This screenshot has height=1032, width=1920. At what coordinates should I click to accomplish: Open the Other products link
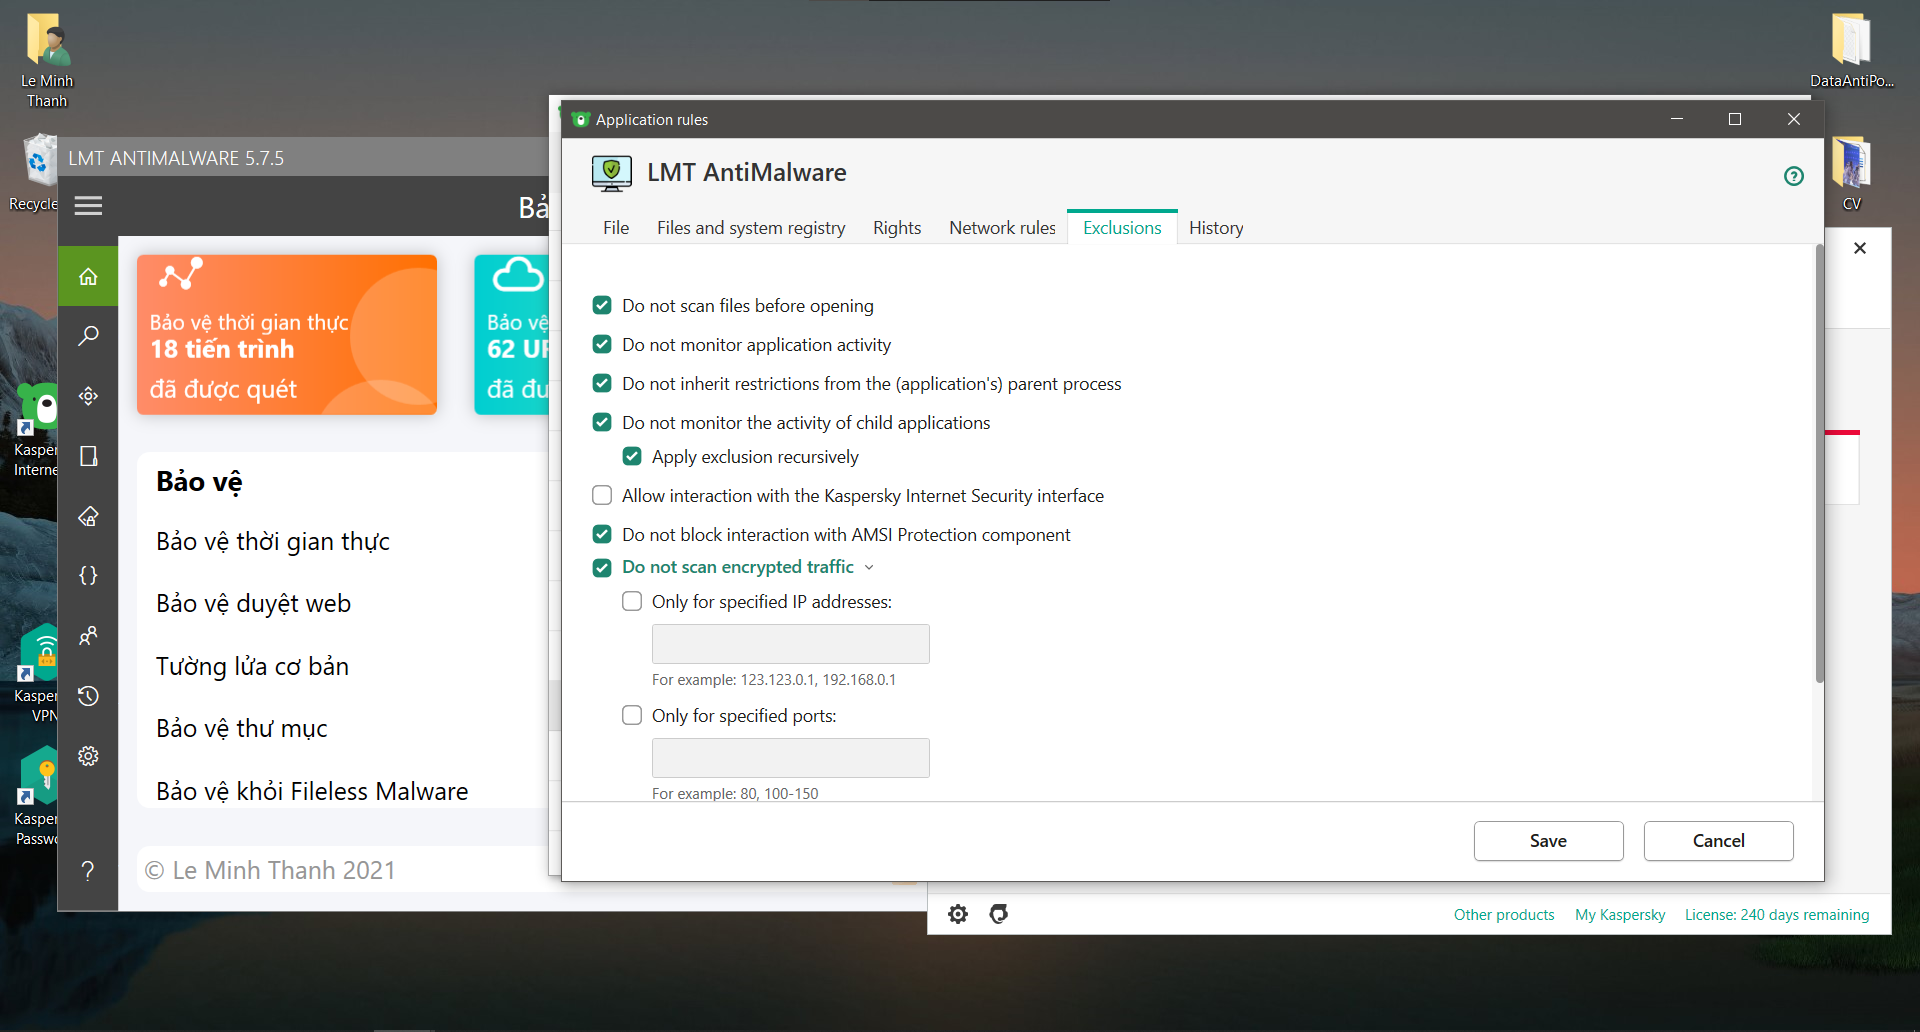1504,915
